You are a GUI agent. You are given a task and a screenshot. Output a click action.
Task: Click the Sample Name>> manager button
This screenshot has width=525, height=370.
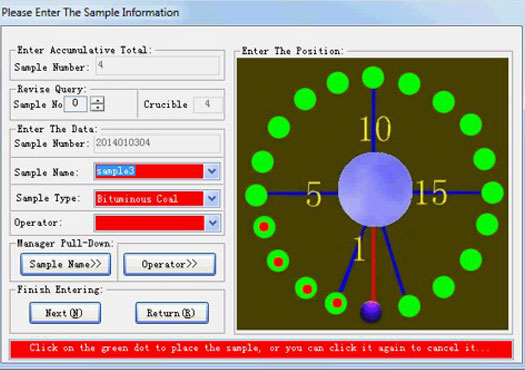[x=66, y=264]
